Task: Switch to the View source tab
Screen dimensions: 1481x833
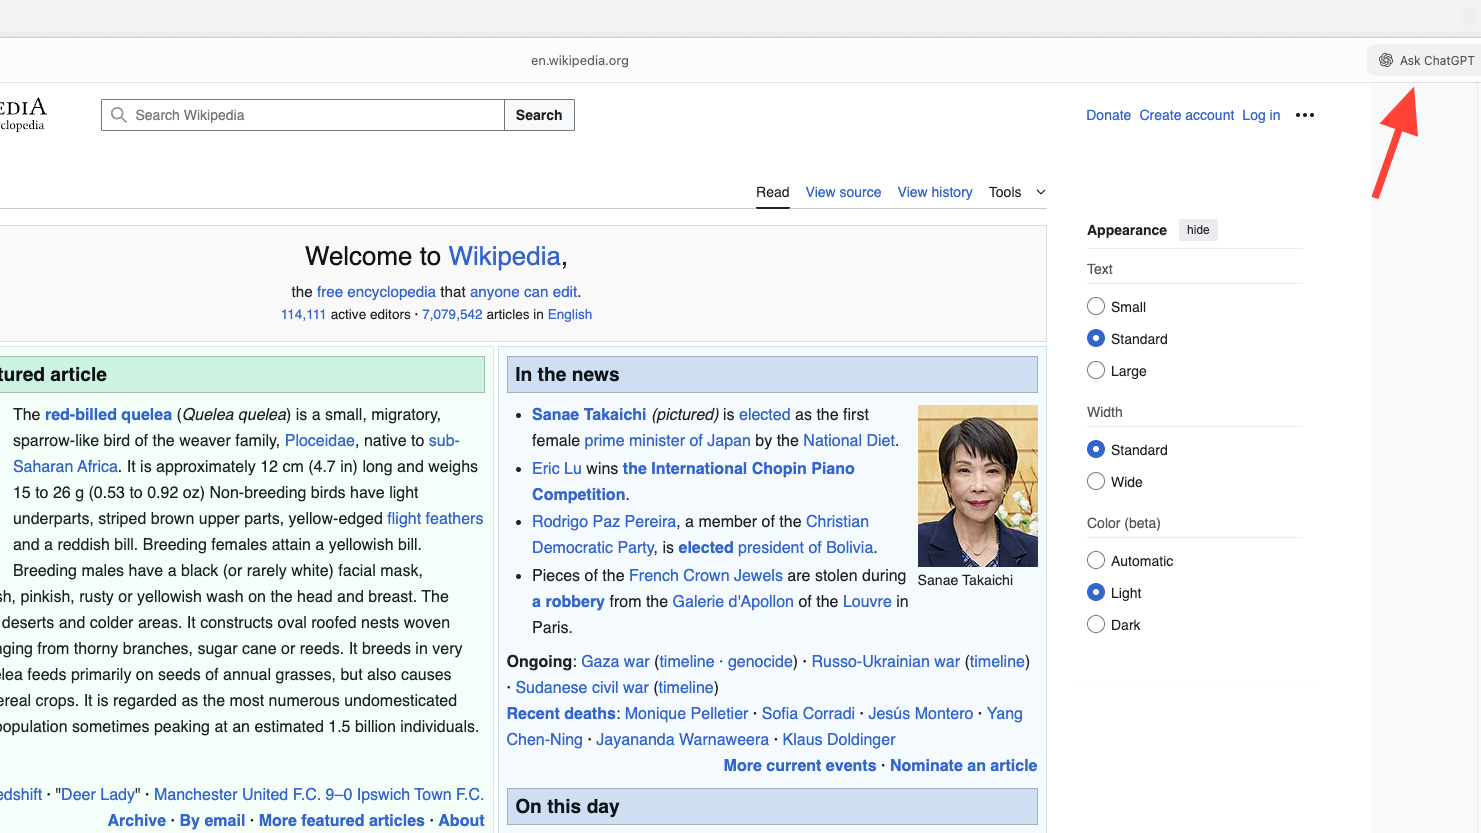Action: [843, 192]
